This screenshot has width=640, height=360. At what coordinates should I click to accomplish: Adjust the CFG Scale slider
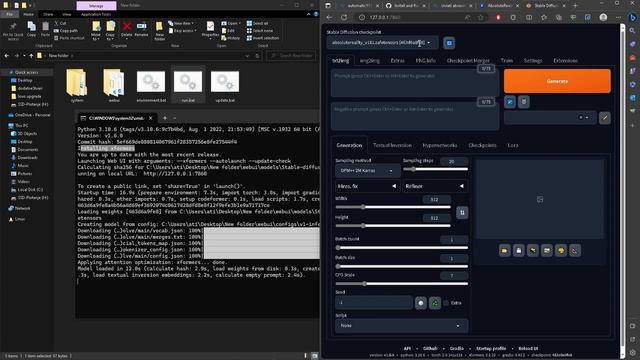point(401,284)
